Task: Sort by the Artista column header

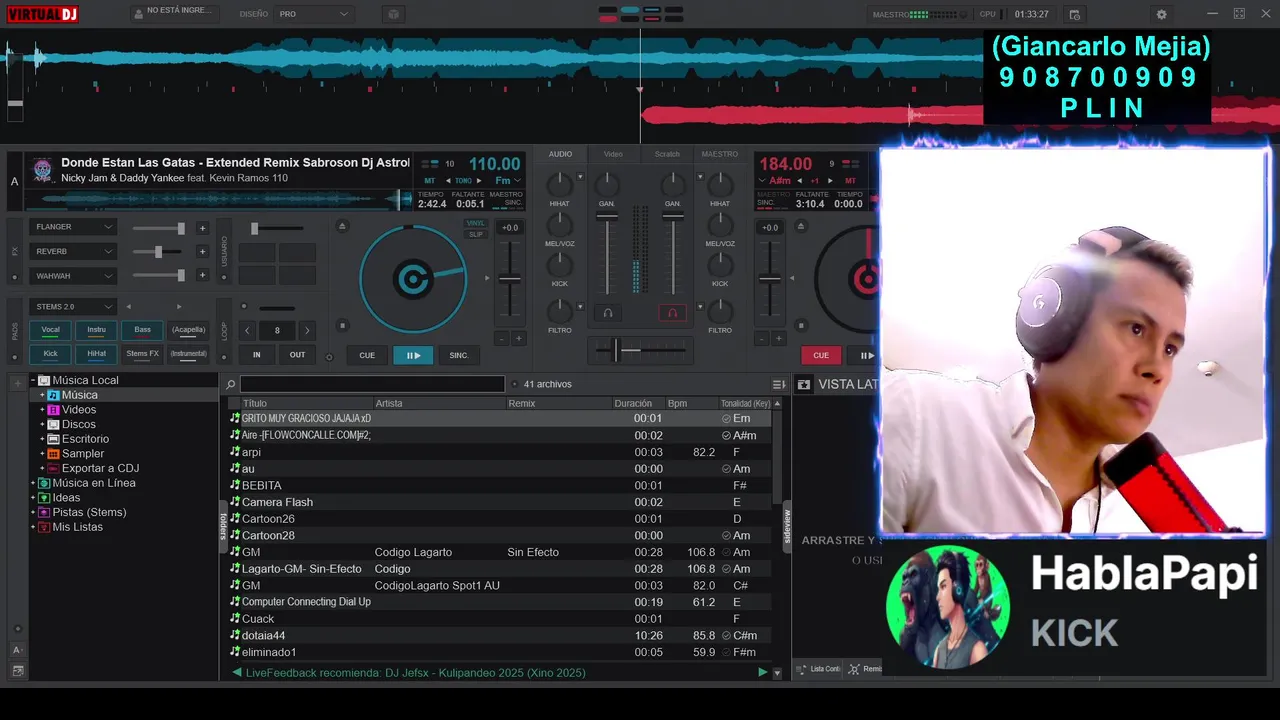Action: [x=439, y=404]
